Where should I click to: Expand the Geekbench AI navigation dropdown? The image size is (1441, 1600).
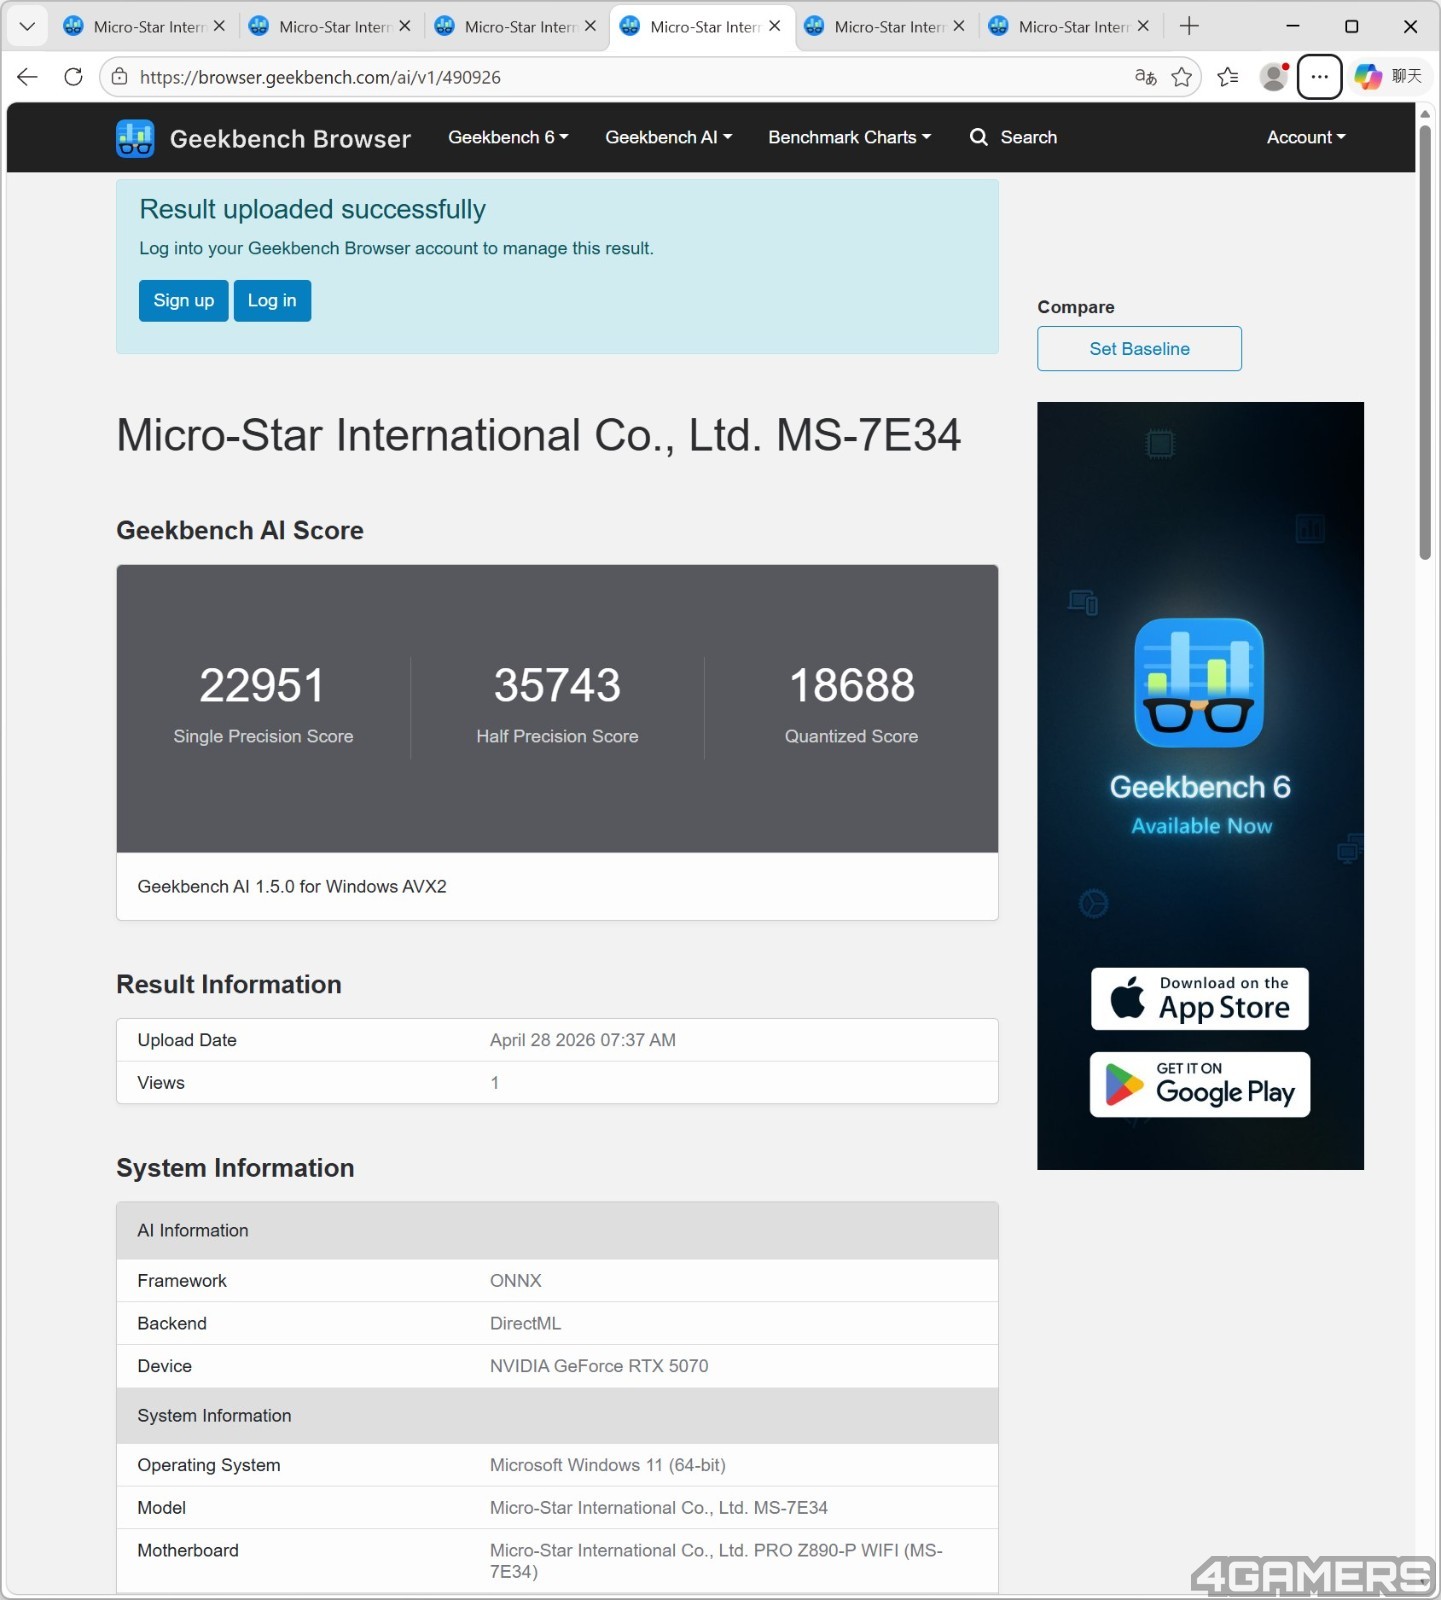point(669,138)
